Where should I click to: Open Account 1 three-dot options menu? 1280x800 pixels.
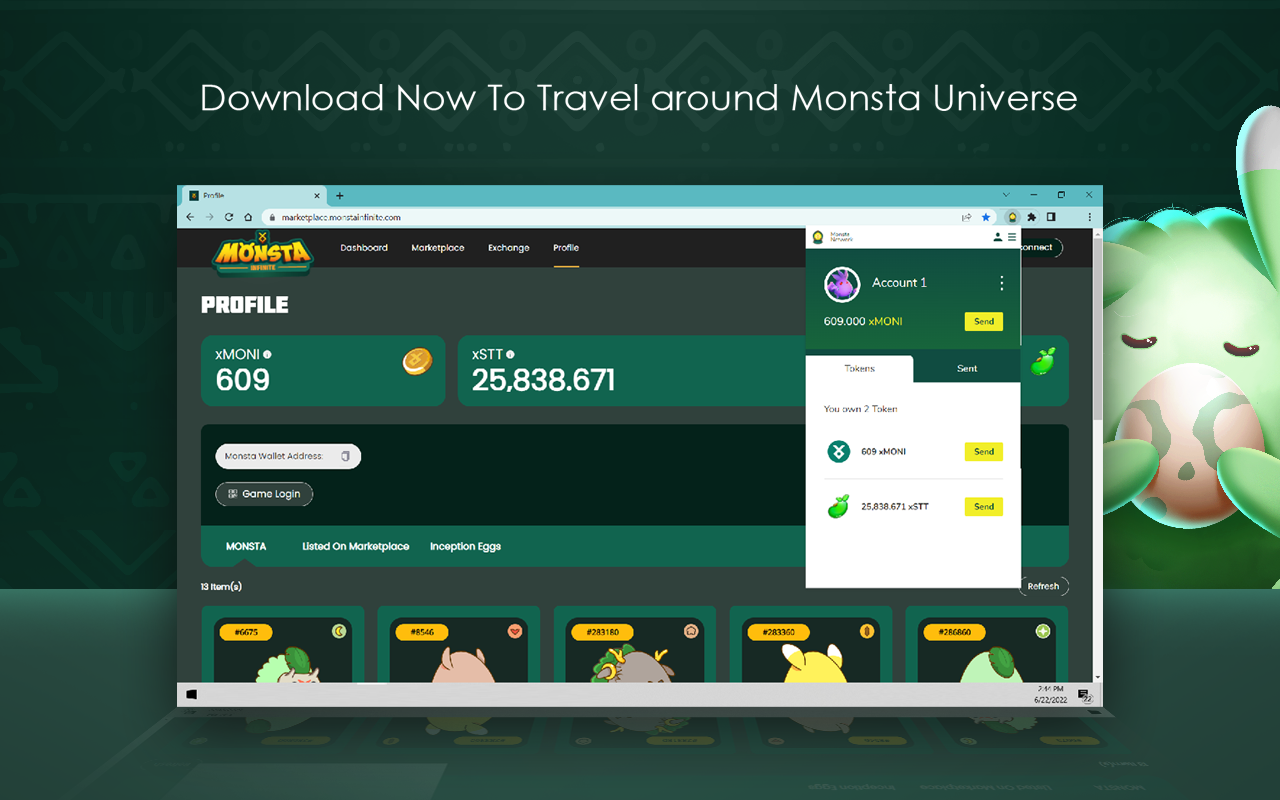coord(1001,283)
